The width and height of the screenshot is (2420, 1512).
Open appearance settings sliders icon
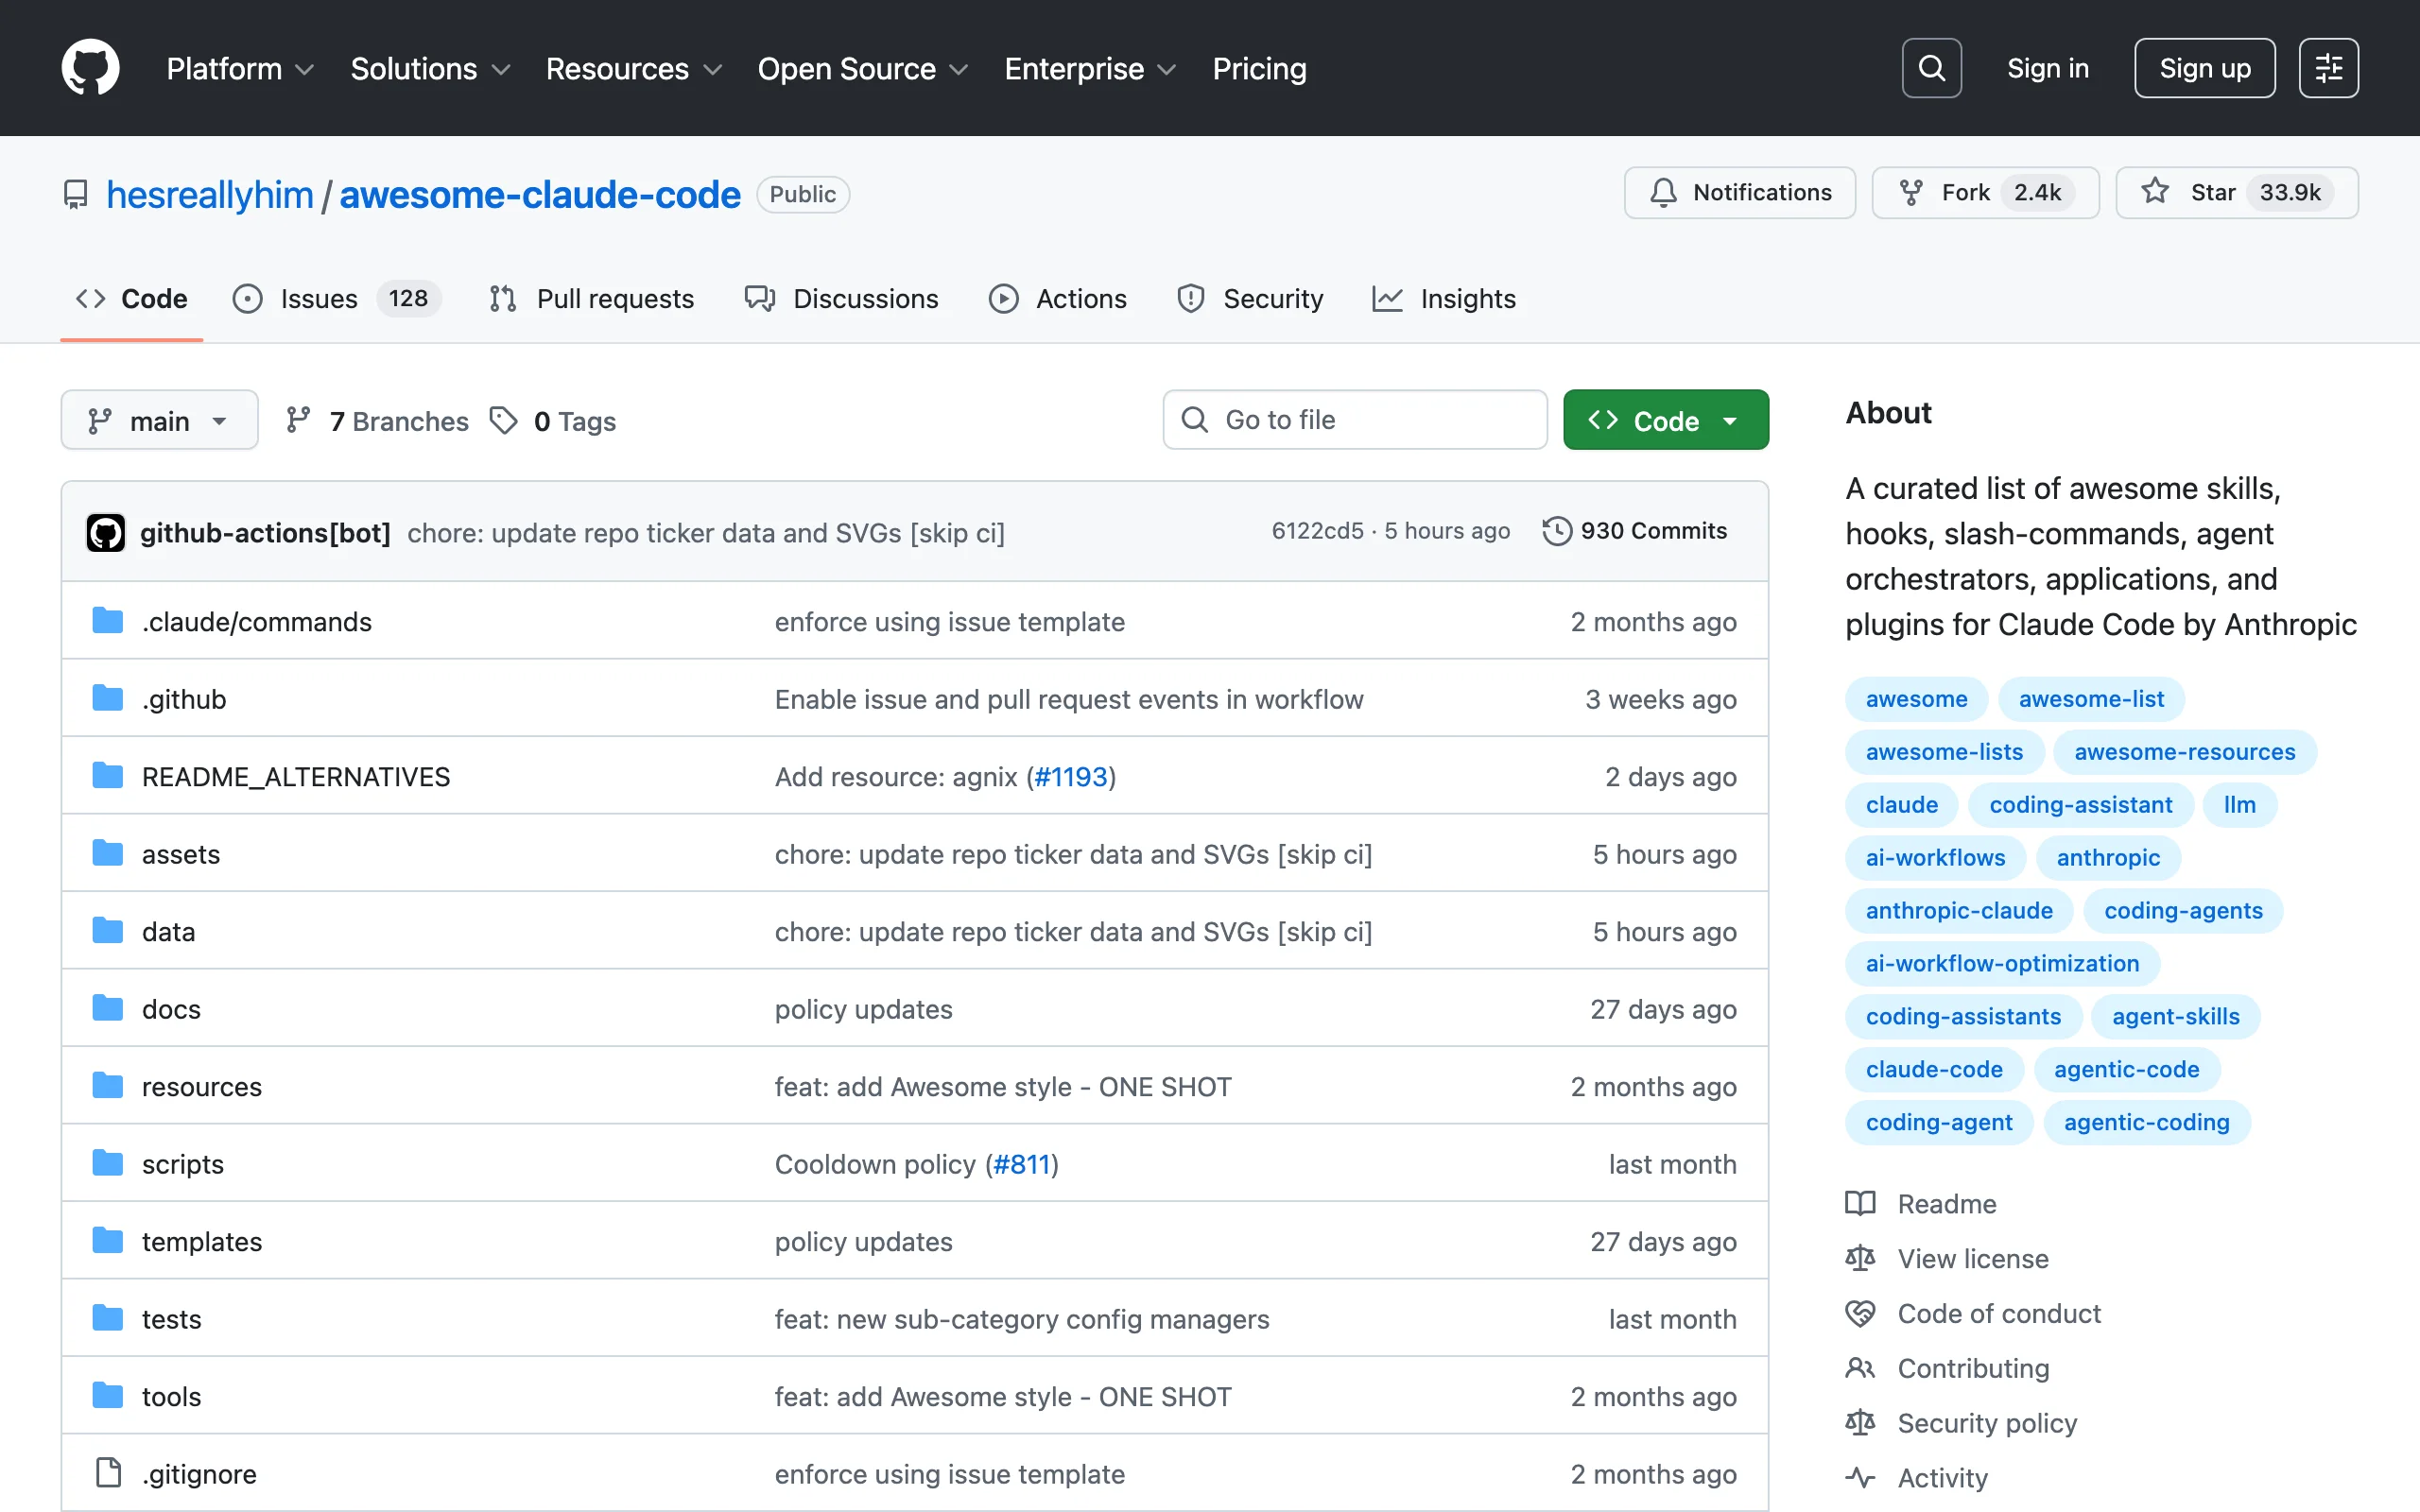(2328, 68)
